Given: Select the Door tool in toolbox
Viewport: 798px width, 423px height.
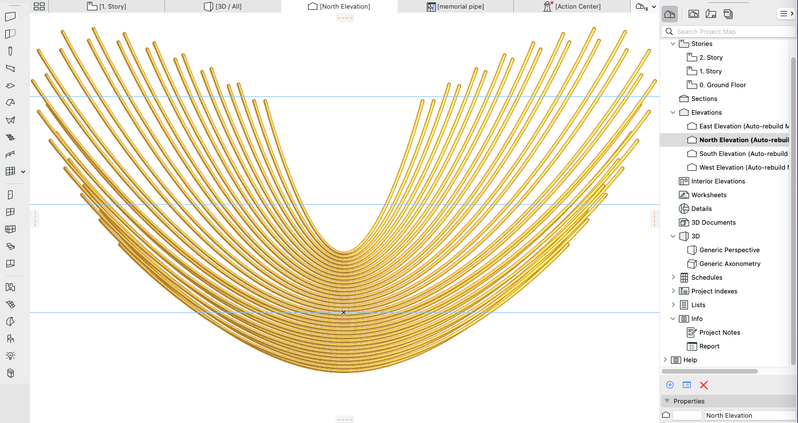Looking at the screenshot, I should tap(10, 195).
